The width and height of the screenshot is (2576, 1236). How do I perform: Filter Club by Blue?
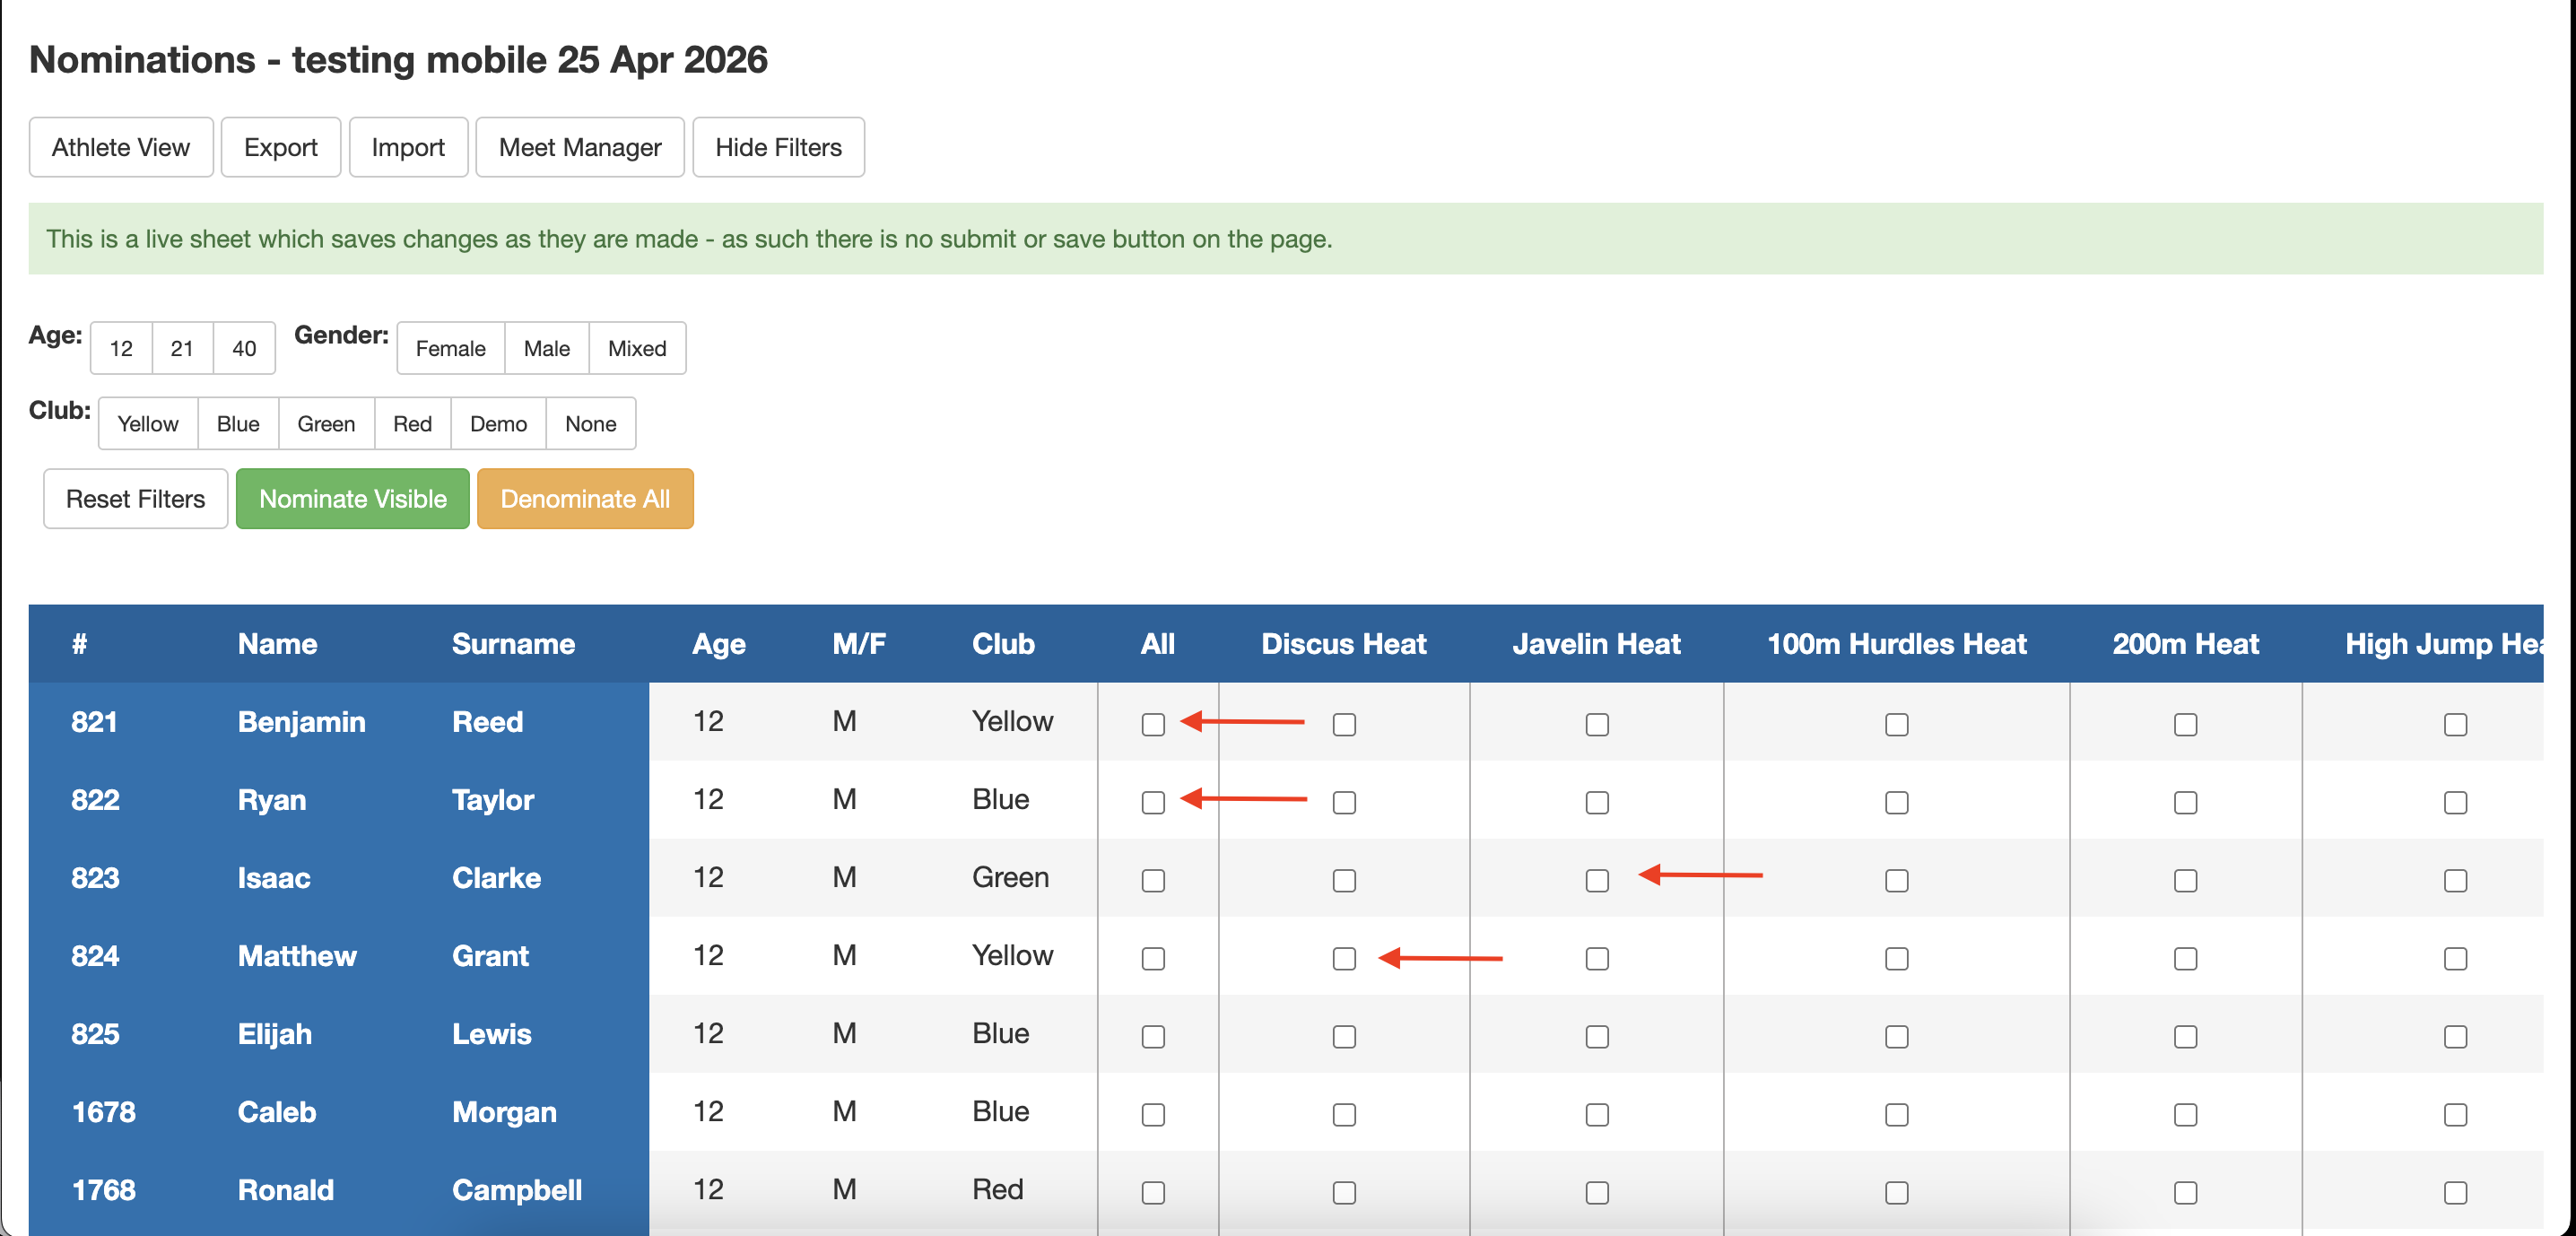tap(238, 424)
